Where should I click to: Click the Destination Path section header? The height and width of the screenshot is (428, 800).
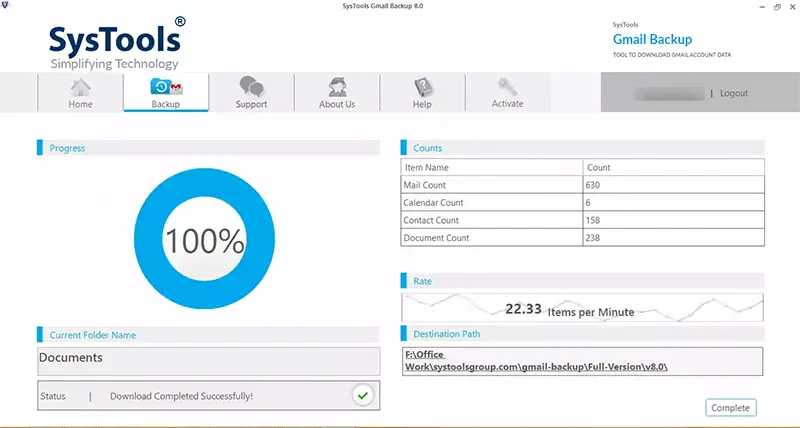point(583,334)
